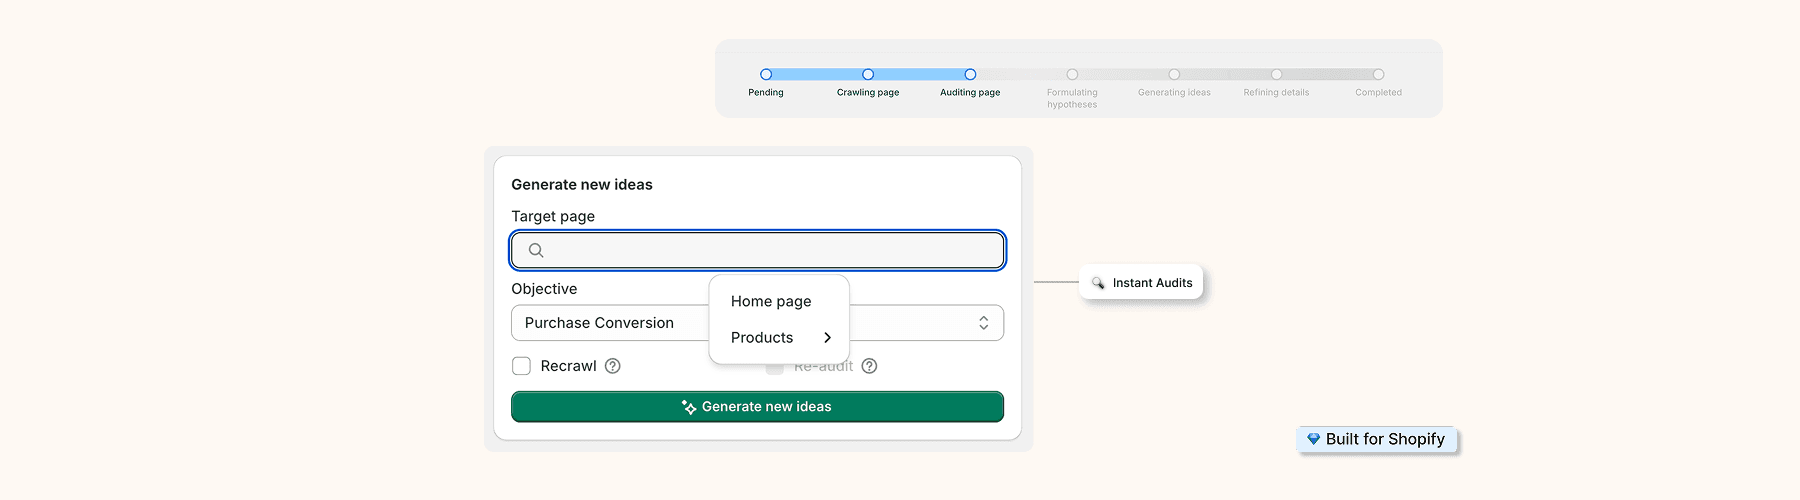Open the Objective dropdown stepper arrows
This screenshot has width=1800, height=500.
pos(983,323)
